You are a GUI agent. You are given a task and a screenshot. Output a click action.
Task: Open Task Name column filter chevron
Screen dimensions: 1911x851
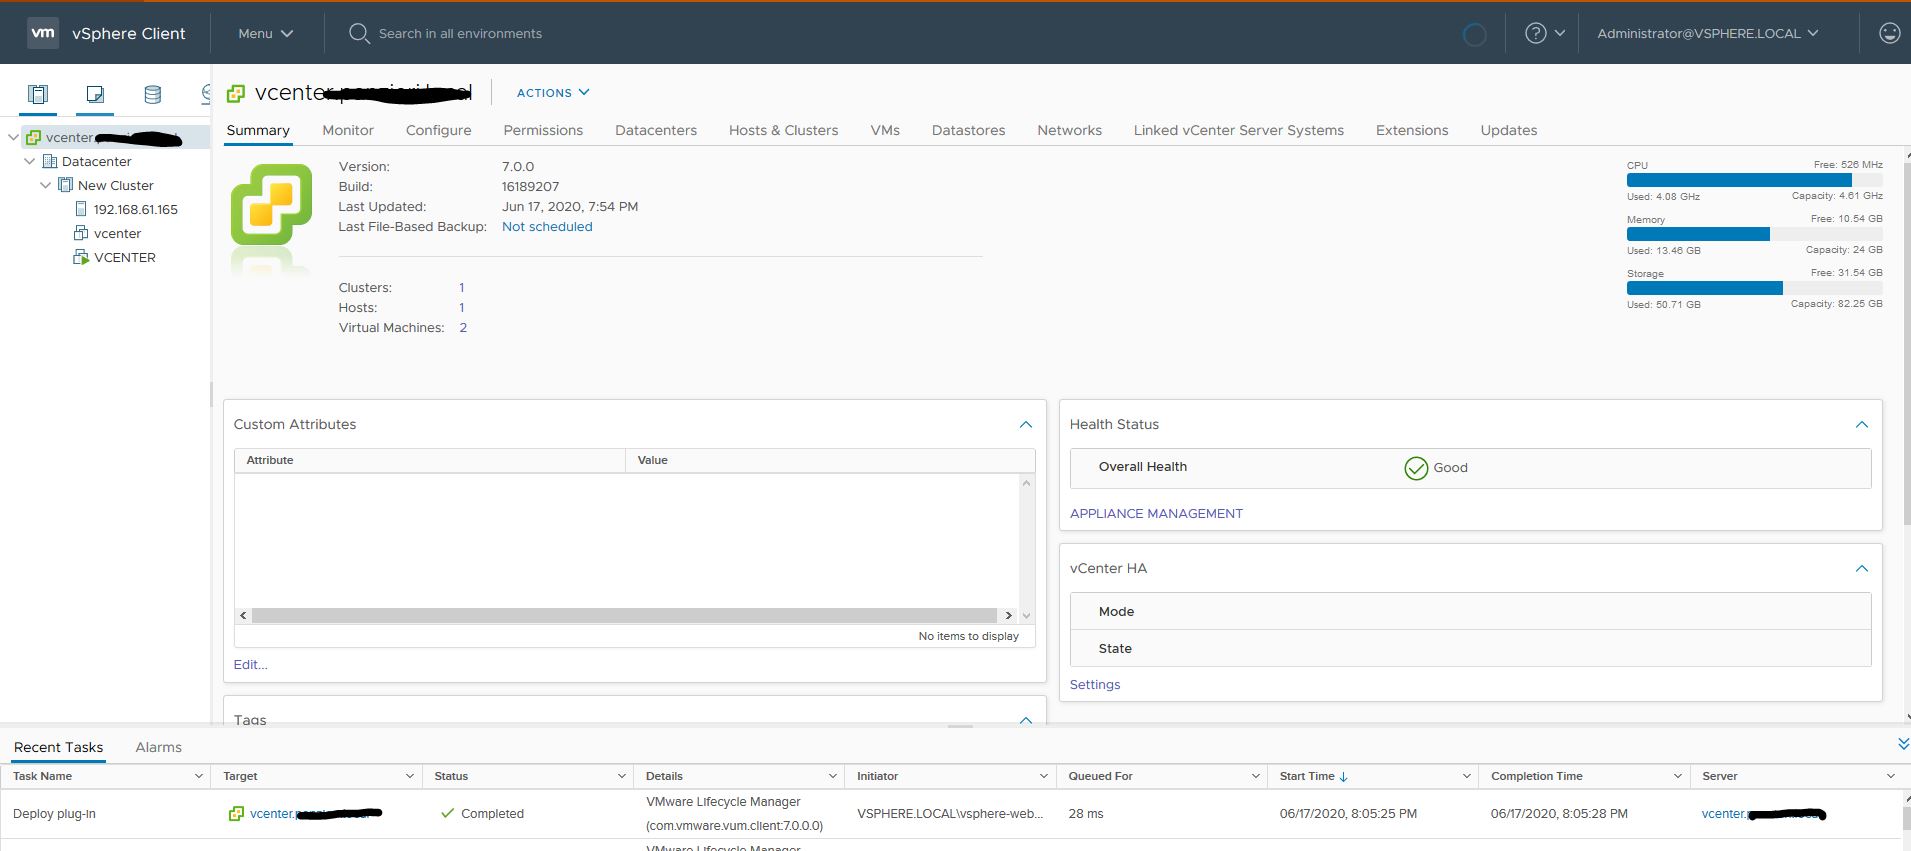pos(198,776)
